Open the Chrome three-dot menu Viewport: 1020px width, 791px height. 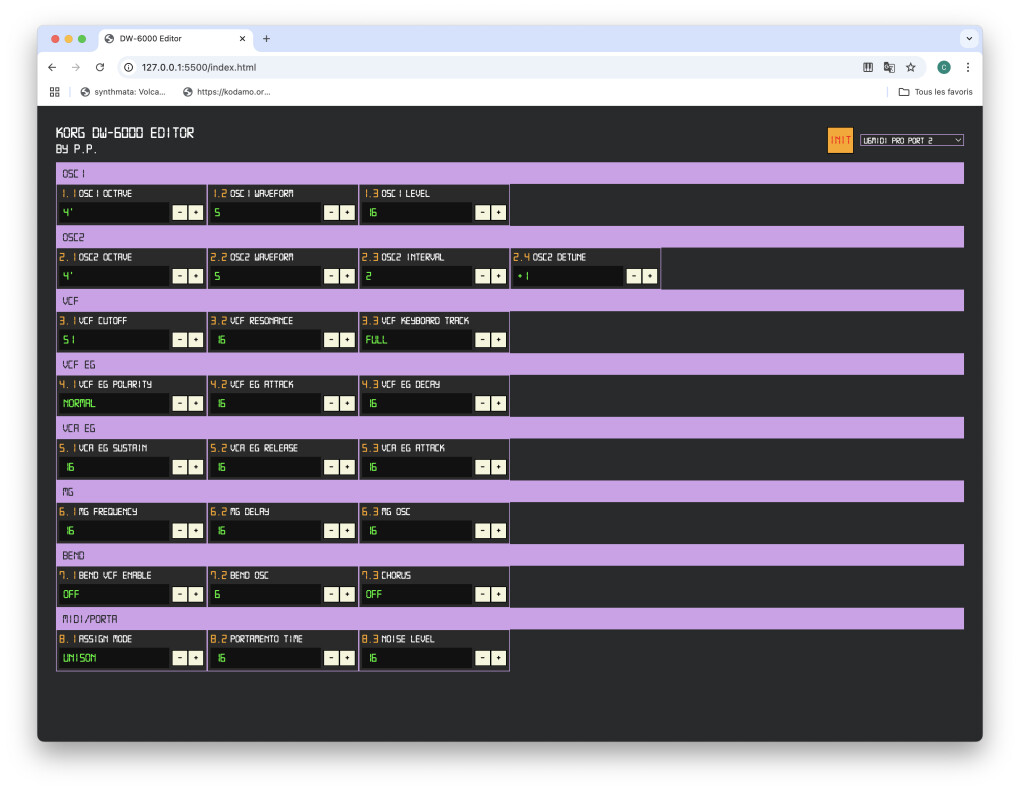[x=968, y=67]
